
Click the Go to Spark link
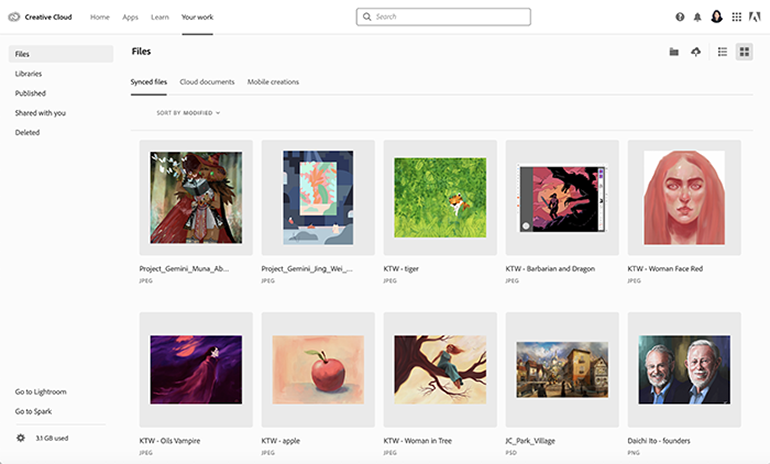(x=34, y=411)
